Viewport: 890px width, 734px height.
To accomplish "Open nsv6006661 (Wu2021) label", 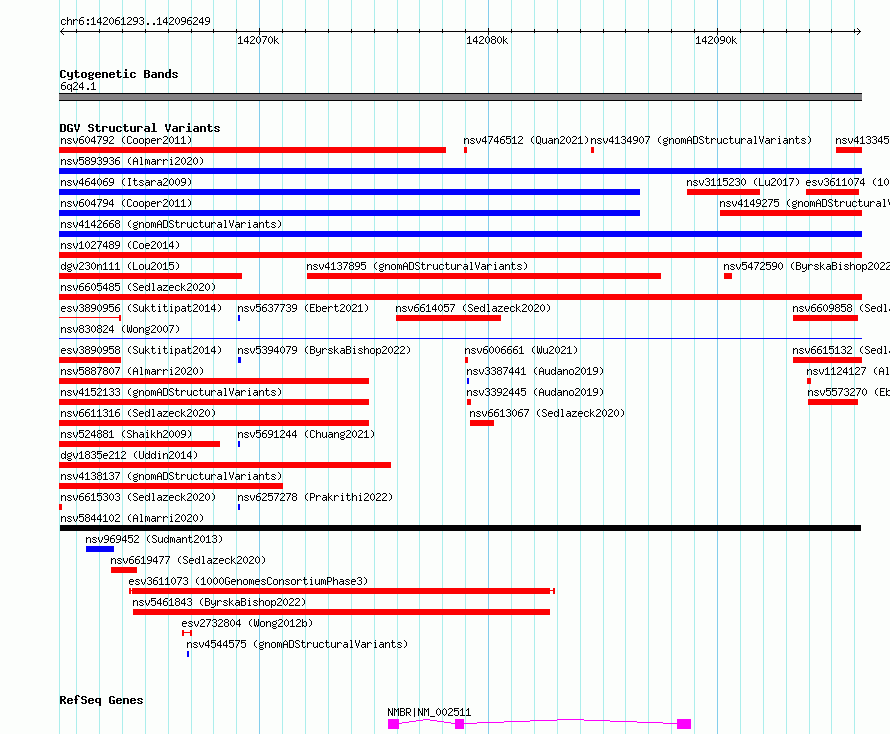I will 521,350.
